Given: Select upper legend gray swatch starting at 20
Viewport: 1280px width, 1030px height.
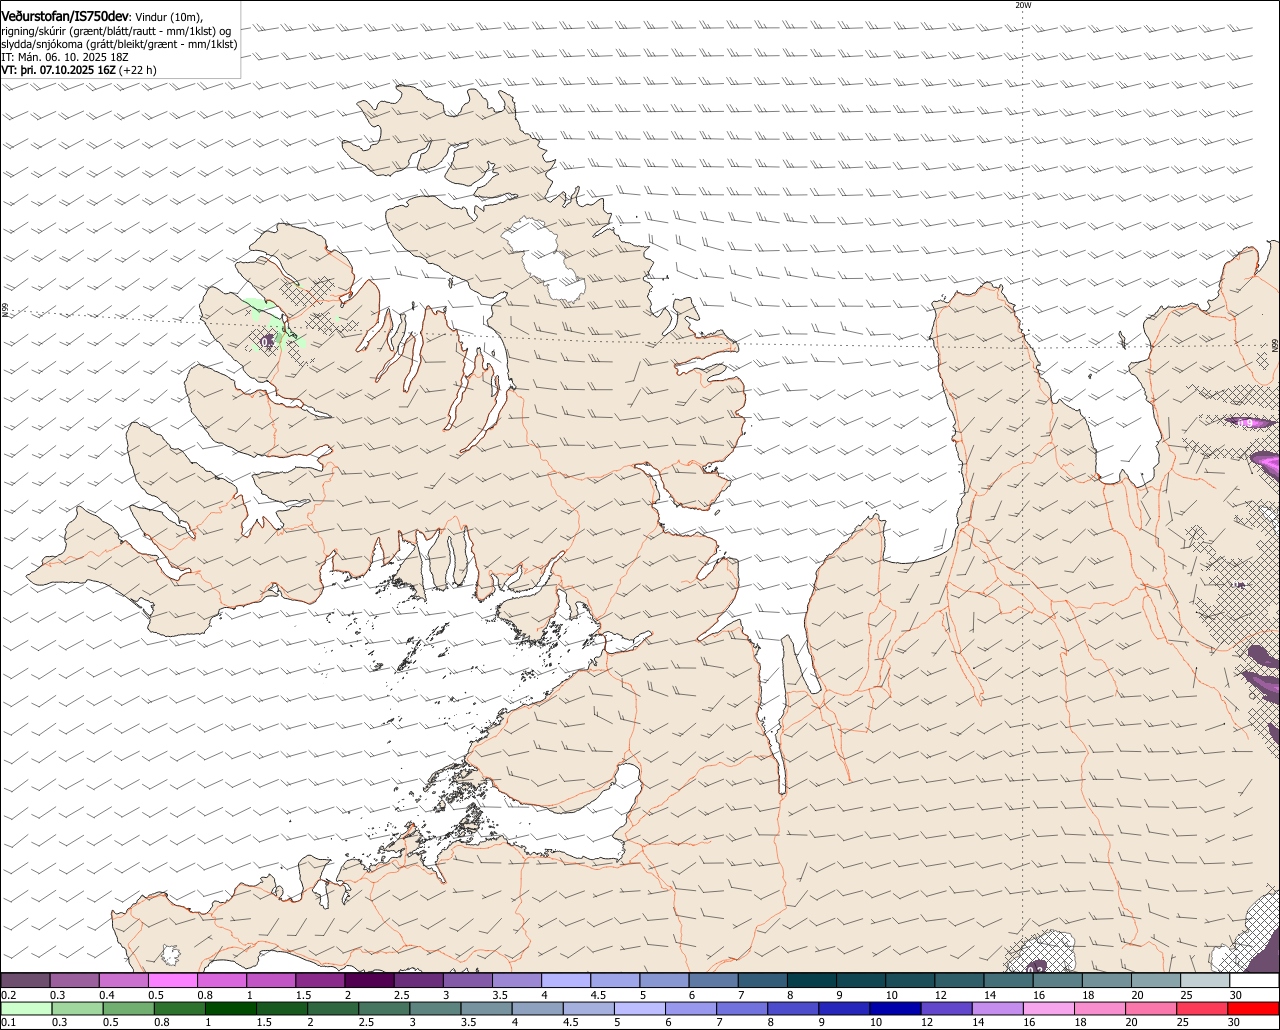Looking at the screenshot, I should [1158, 981].
